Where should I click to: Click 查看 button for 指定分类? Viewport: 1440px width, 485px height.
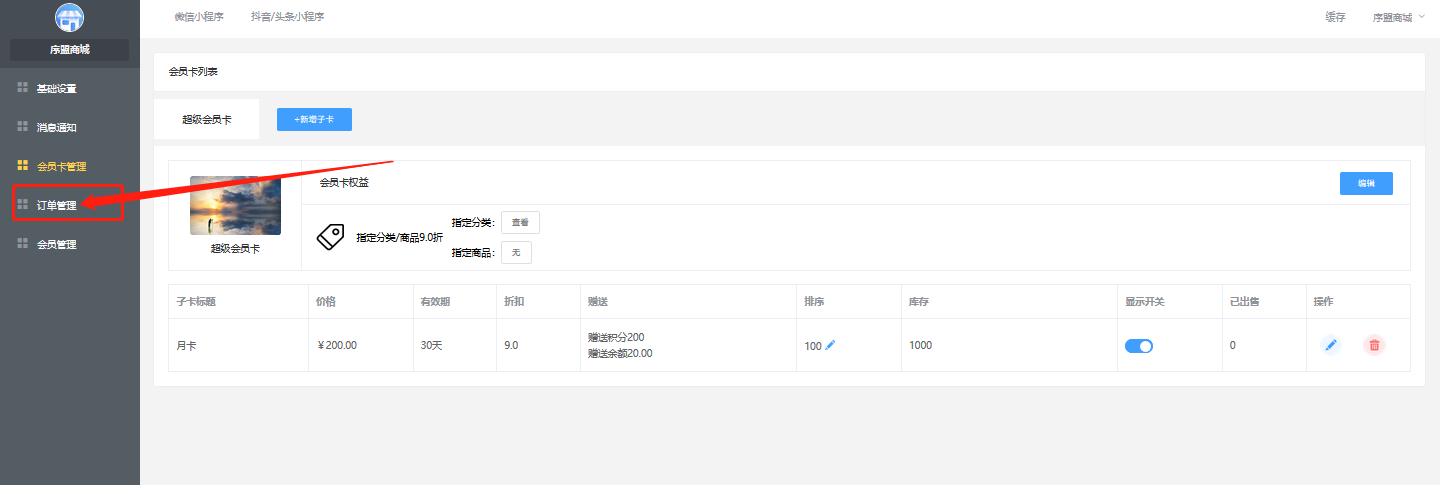coord(520,222)
